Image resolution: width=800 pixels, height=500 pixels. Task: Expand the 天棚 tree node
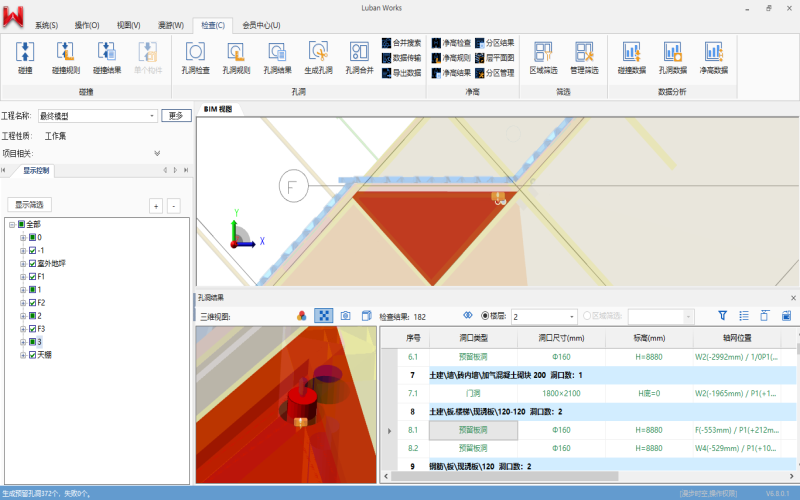pos(23,355)
